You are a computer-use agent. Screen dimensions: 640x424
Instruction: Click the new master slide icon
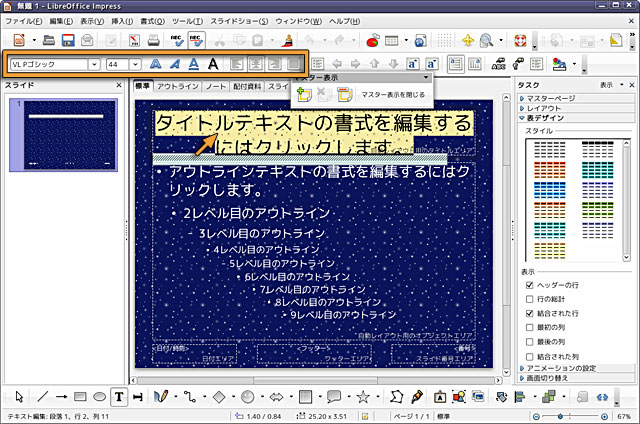point(305,94)
